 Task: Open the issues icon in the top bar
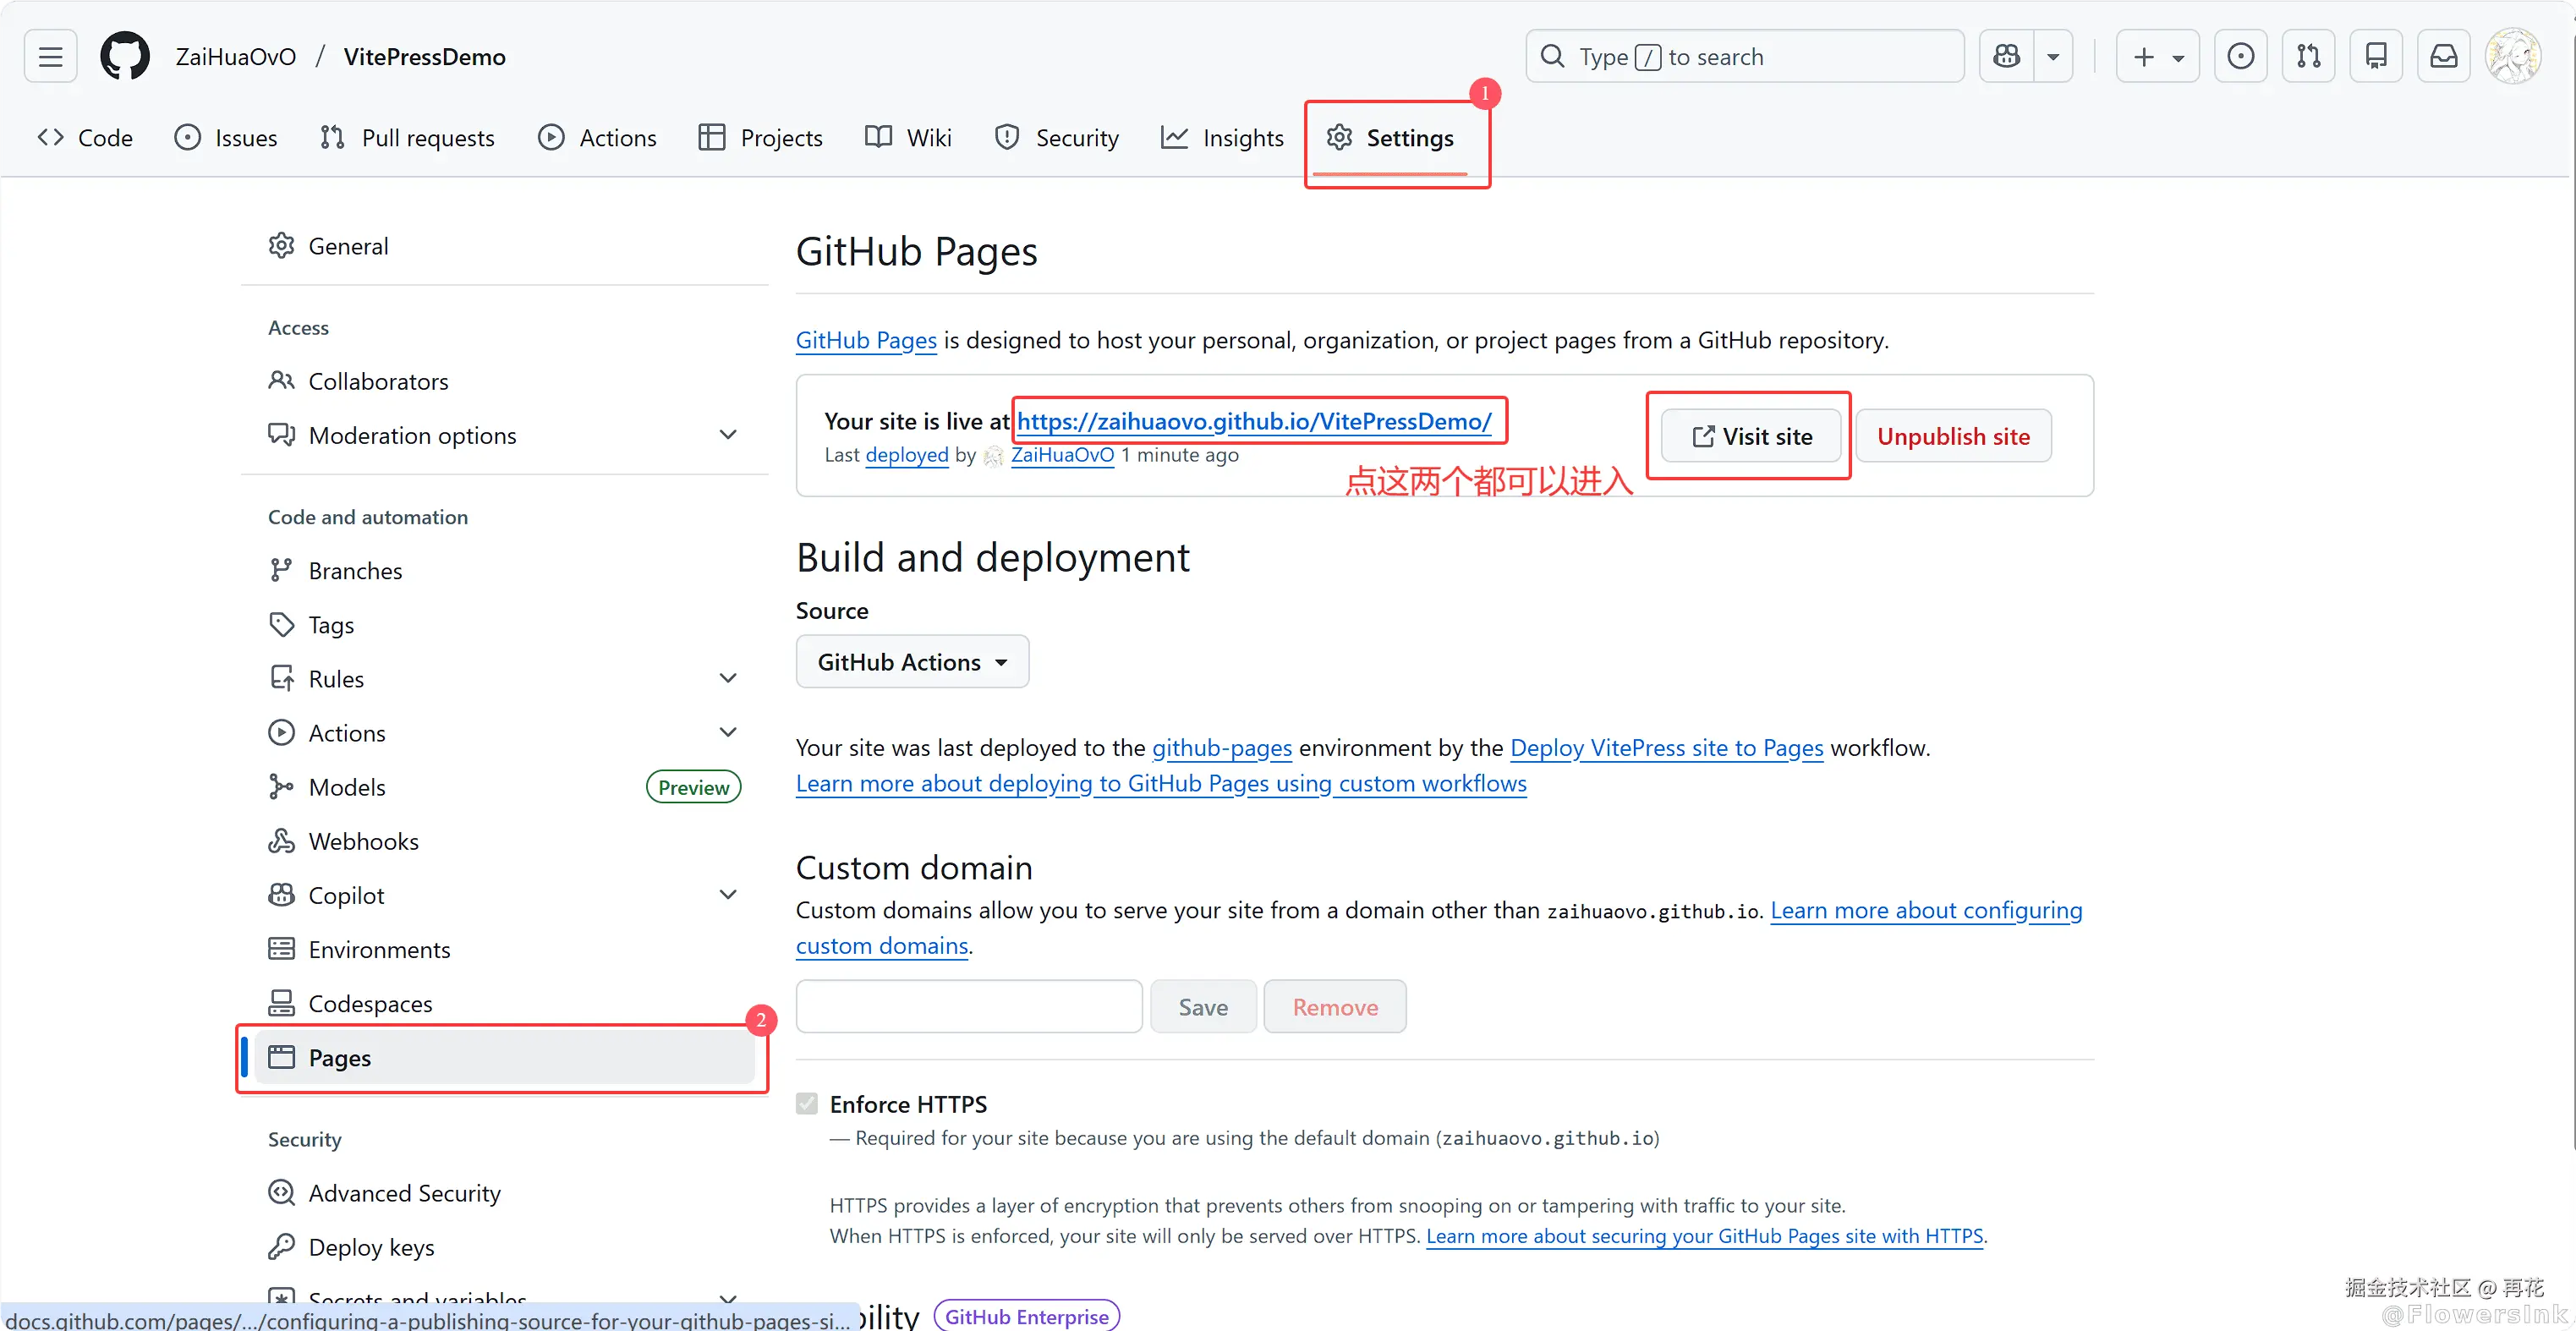click(x=2240, y=56)
